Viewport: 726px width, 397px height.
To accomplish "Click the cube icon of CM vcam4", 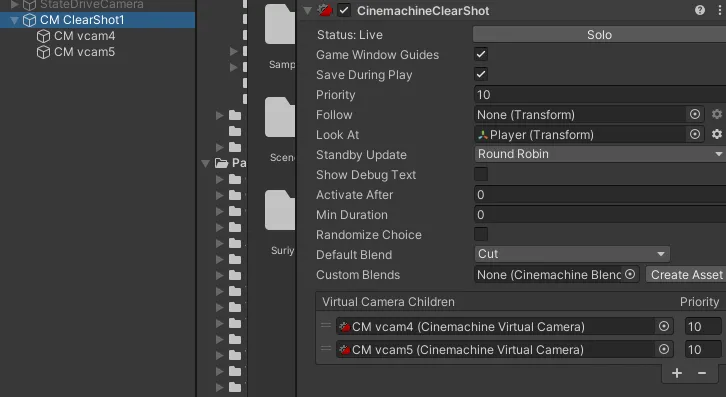I will (x=44, y=36).
